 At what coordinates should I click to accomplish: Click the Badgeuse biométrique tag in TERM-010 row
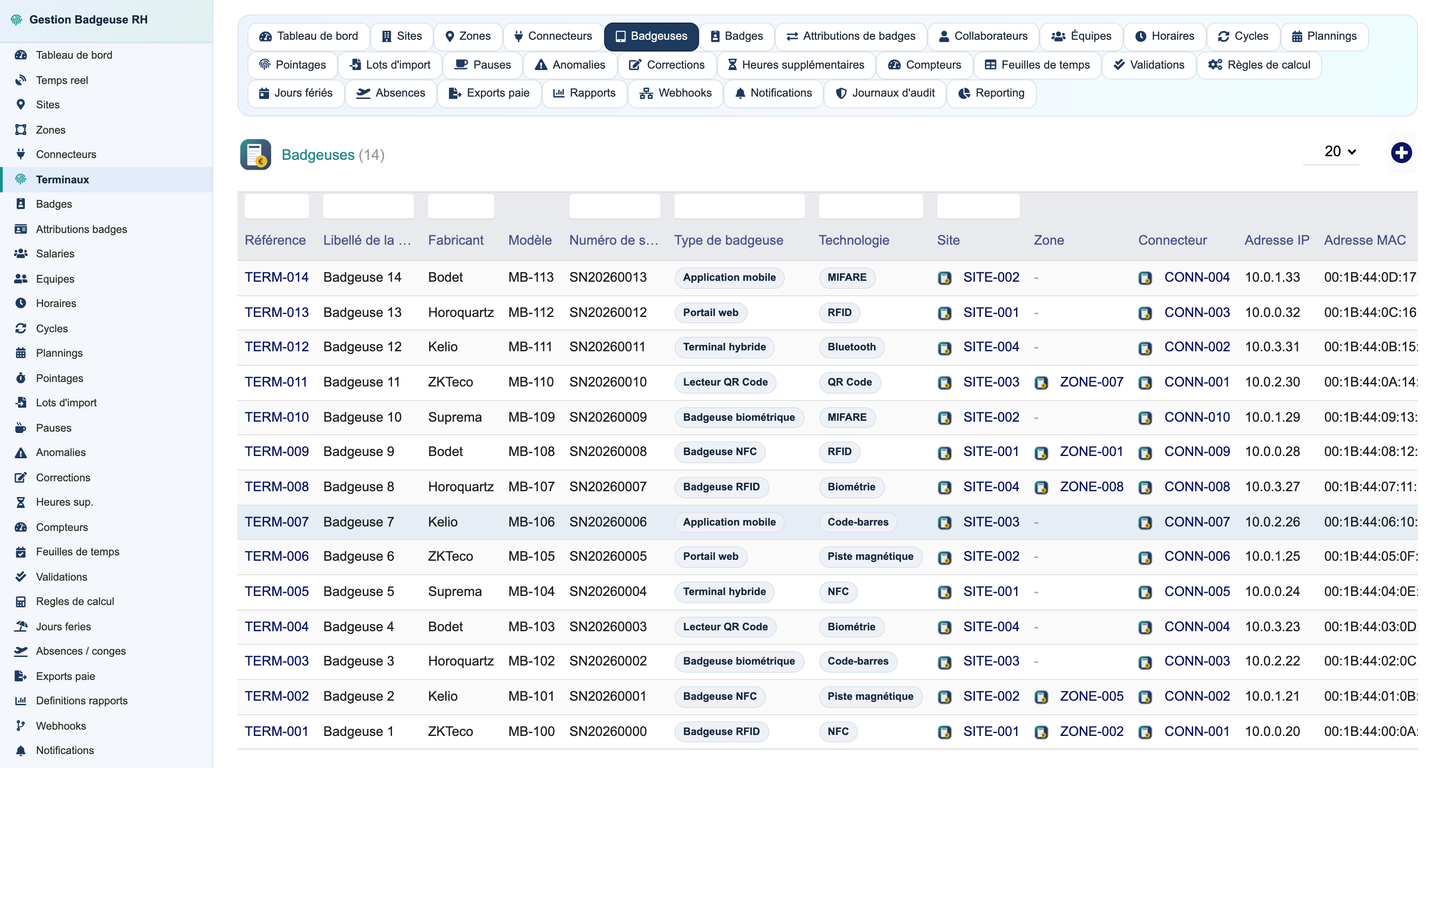pos(739,417)
